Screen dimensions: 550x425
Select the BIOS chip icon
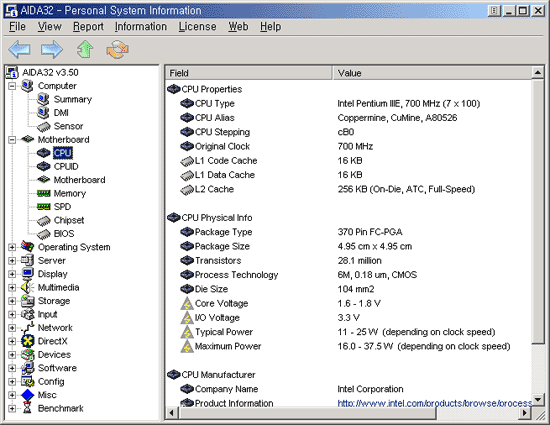[43, 234]
